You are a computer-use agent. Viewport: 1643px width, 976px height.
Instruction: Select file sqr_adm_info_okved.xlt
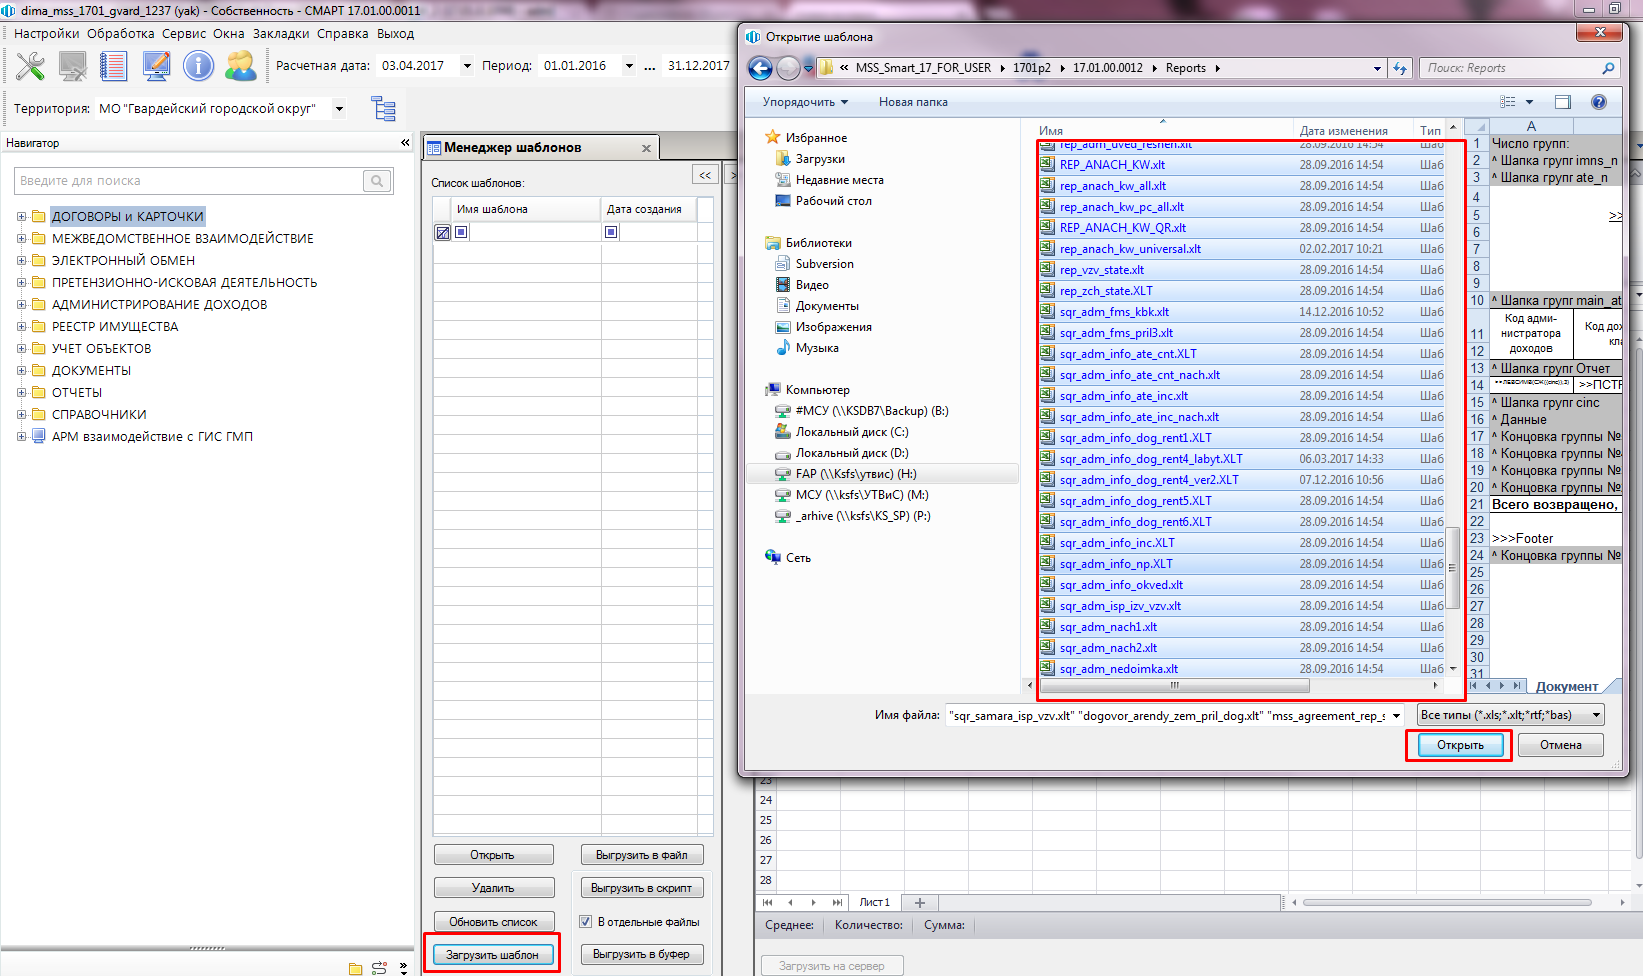point(1121,585)
